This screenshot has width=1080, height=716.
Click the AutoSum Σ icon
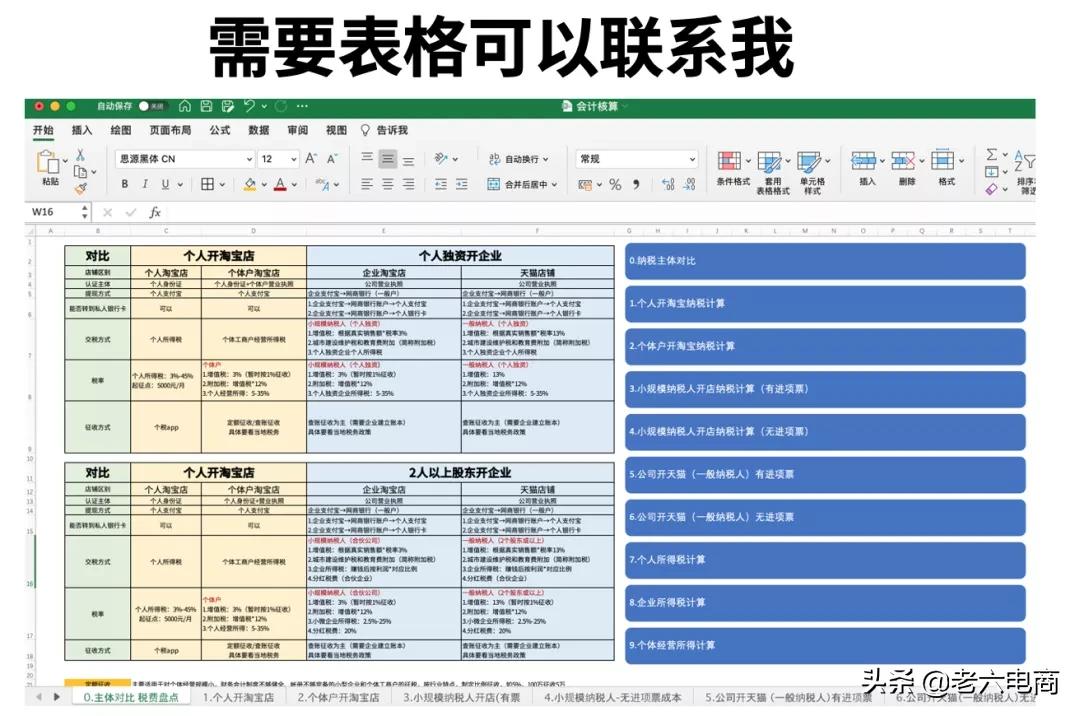991,152
